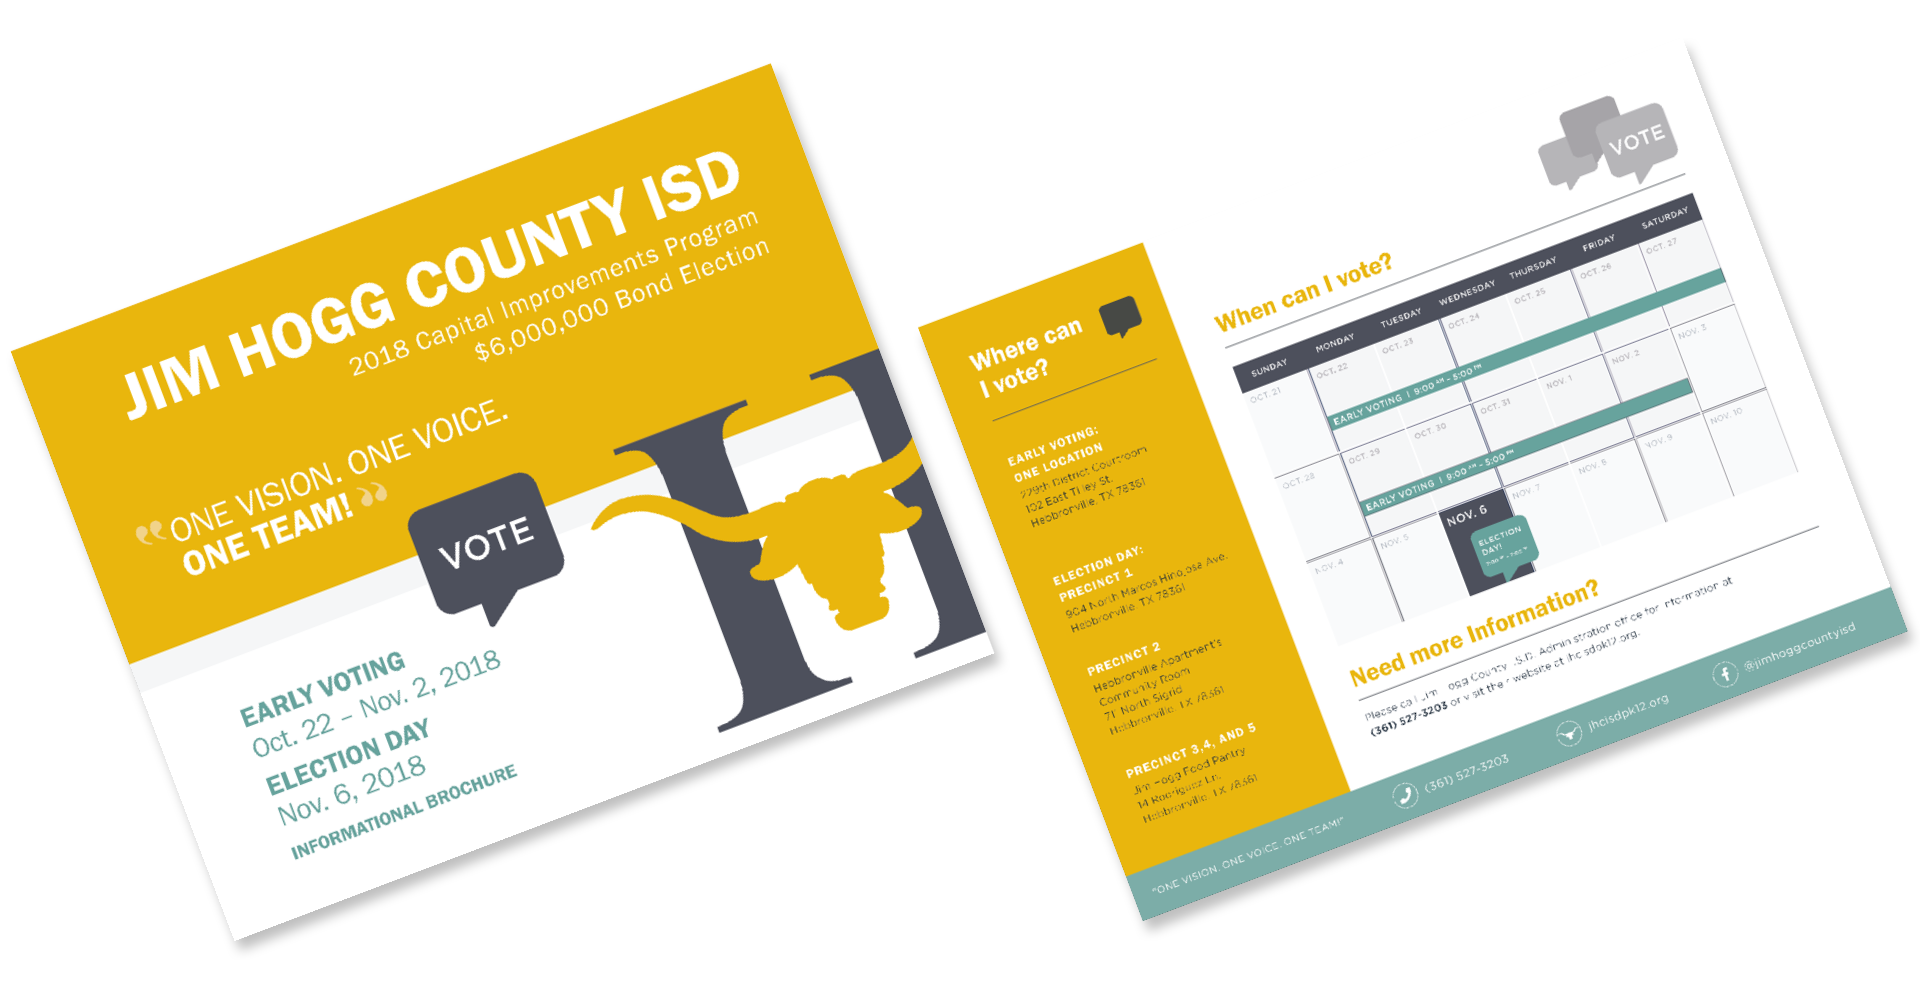
Task: Select the 'Jim Hogg Food Pantry' location line
Action: (1188, 769)
